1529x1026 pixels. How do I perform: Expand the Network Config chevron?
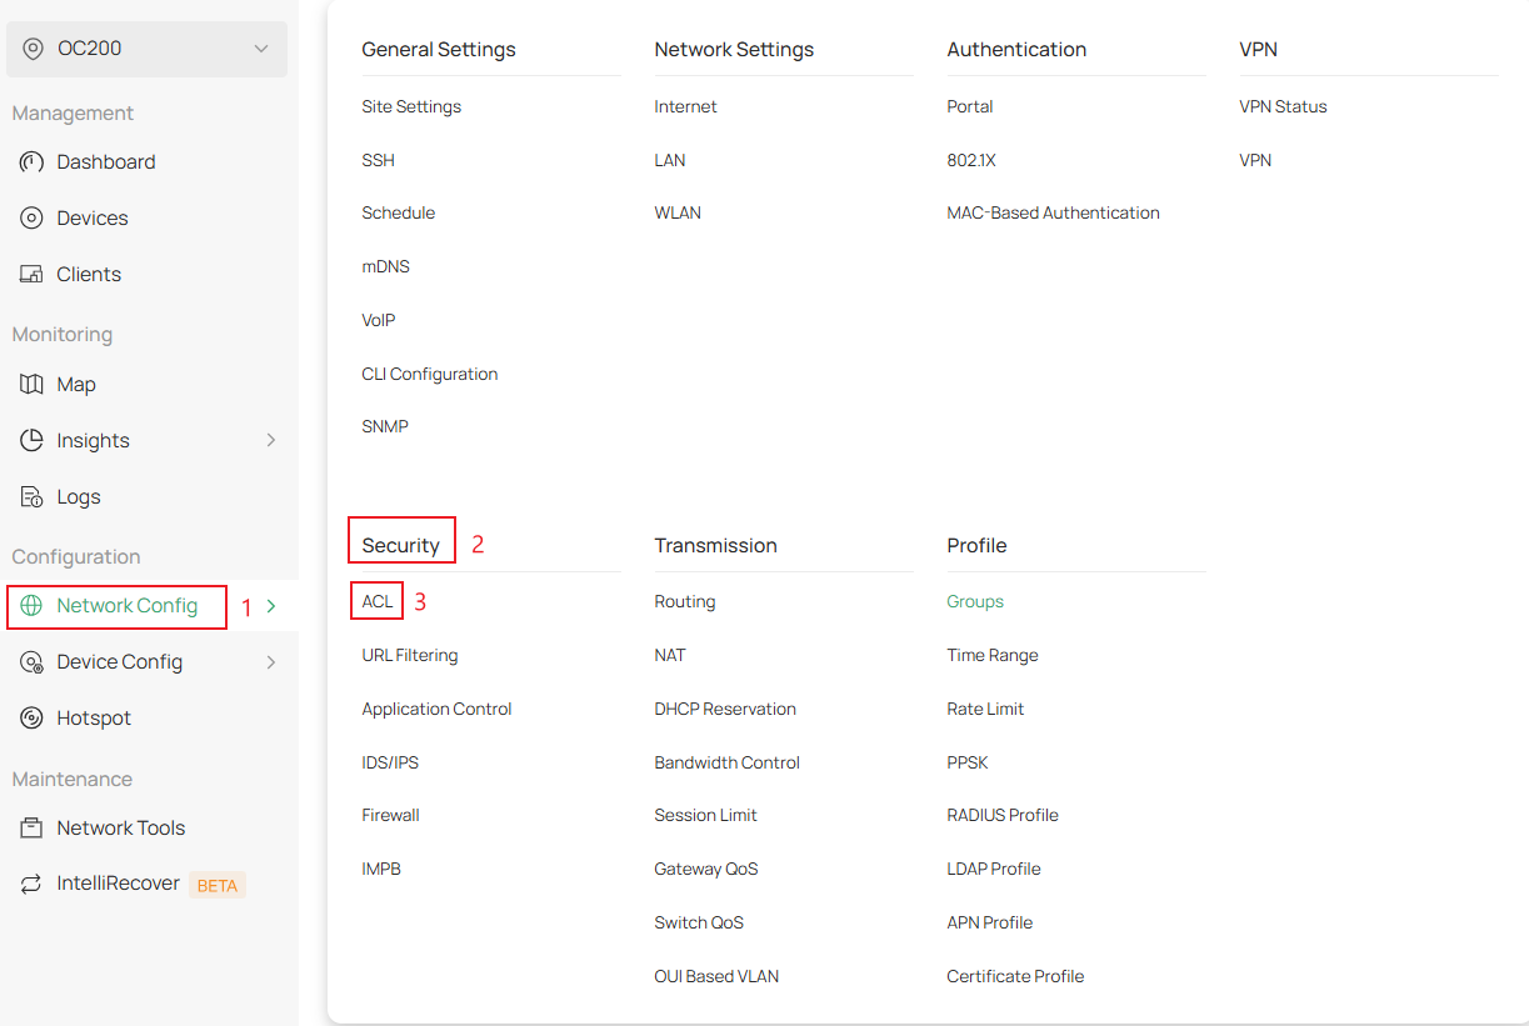[271, 606]
